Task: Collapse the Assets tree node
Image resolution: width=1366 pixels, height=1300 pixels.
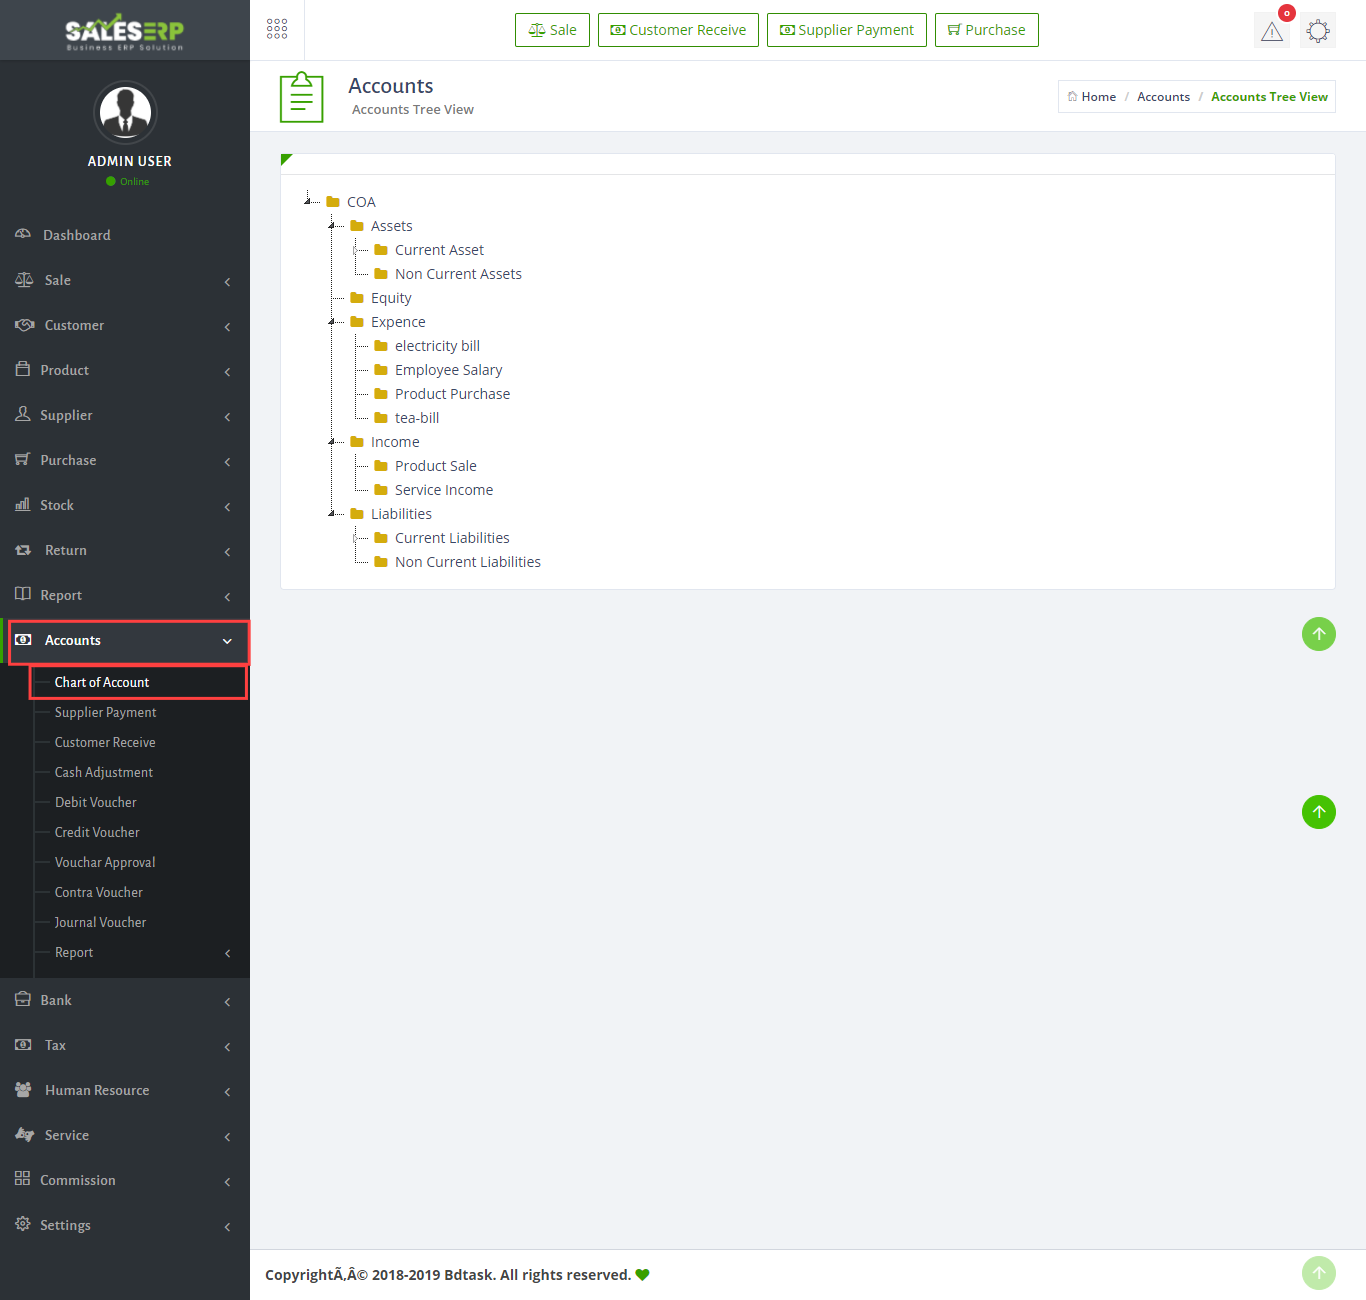Action: pyautogui.click(x=332, y=226)
